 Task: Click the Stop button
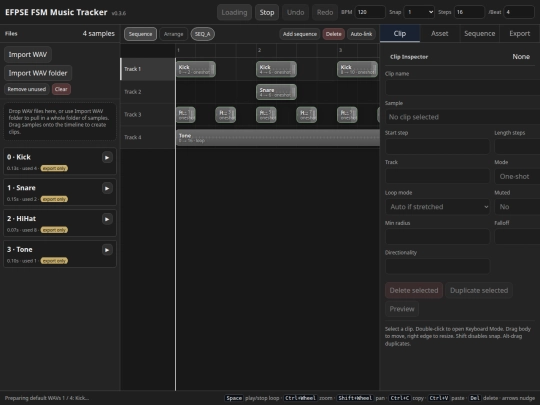pyautogui.click(x=267, y=12)
